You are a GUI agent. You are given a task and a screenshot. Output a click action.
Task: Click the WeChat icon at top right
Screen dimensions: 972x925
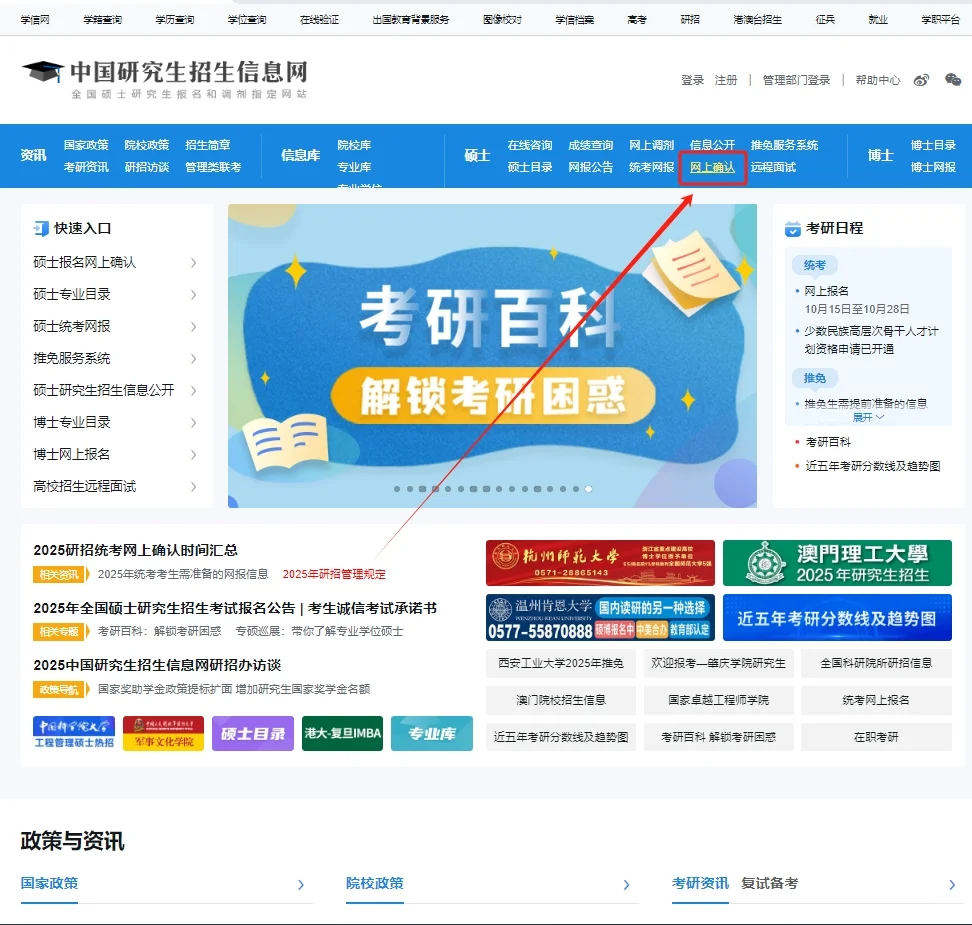[x=952, y=79]
